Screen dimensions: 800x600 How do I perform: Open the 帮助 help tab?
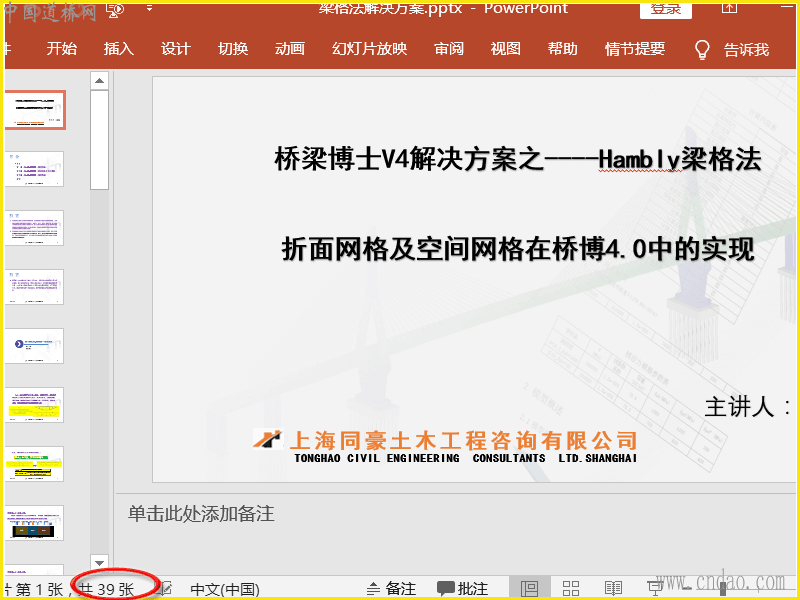point(563,49)
